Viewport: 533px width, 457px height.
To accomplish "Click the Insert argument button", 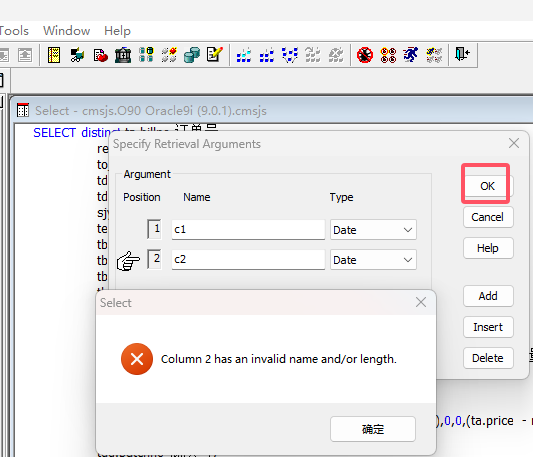I will pyautogui.click(x=488, y=327).
